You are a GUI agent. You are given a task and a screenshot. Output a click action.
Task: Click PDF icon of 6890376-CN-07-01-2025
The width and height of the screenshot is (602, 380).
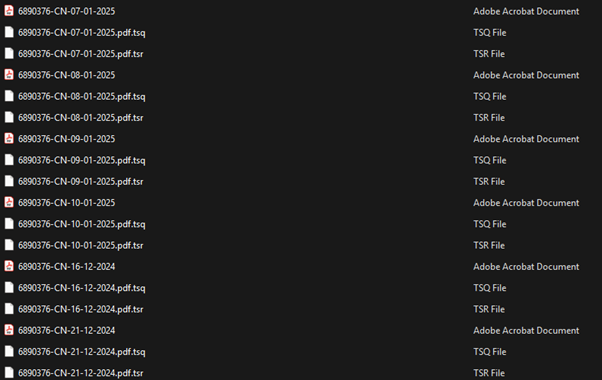pyautogui.click(x=9, y=11)
